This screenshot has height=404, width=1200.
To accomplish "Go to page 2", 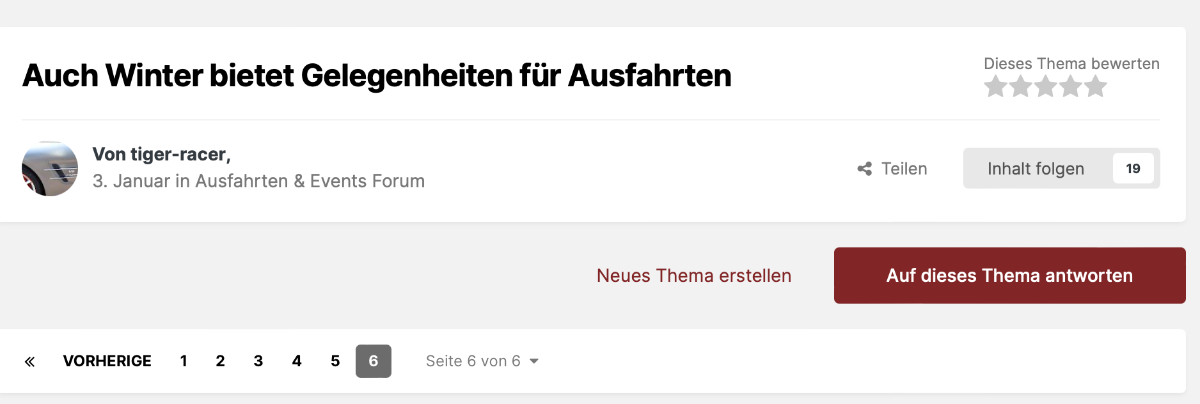I will pos(220,361).
